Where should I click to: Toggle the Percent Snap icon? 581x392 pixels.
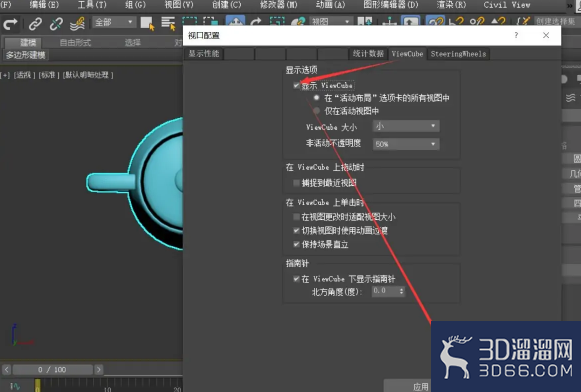coord(477,21)
